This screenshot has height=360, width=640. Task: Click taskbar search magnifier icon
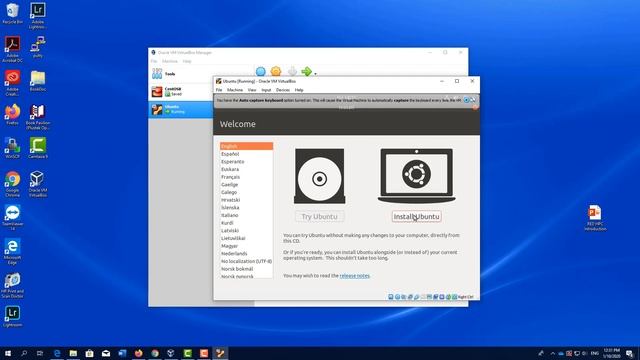(24, 353)
